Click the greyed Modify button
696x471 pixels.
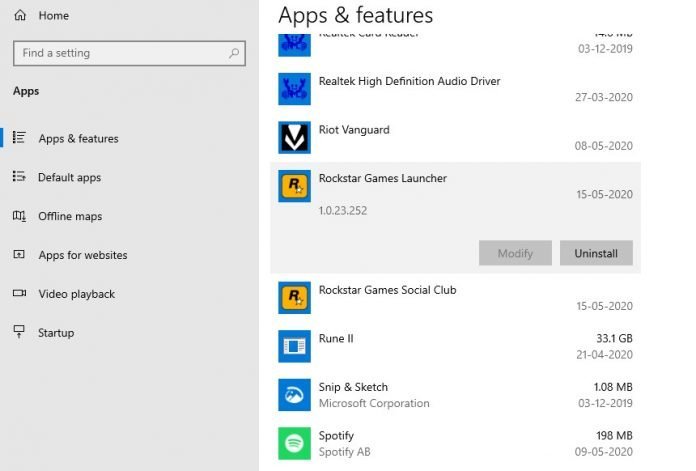click(x=515, y=253)
